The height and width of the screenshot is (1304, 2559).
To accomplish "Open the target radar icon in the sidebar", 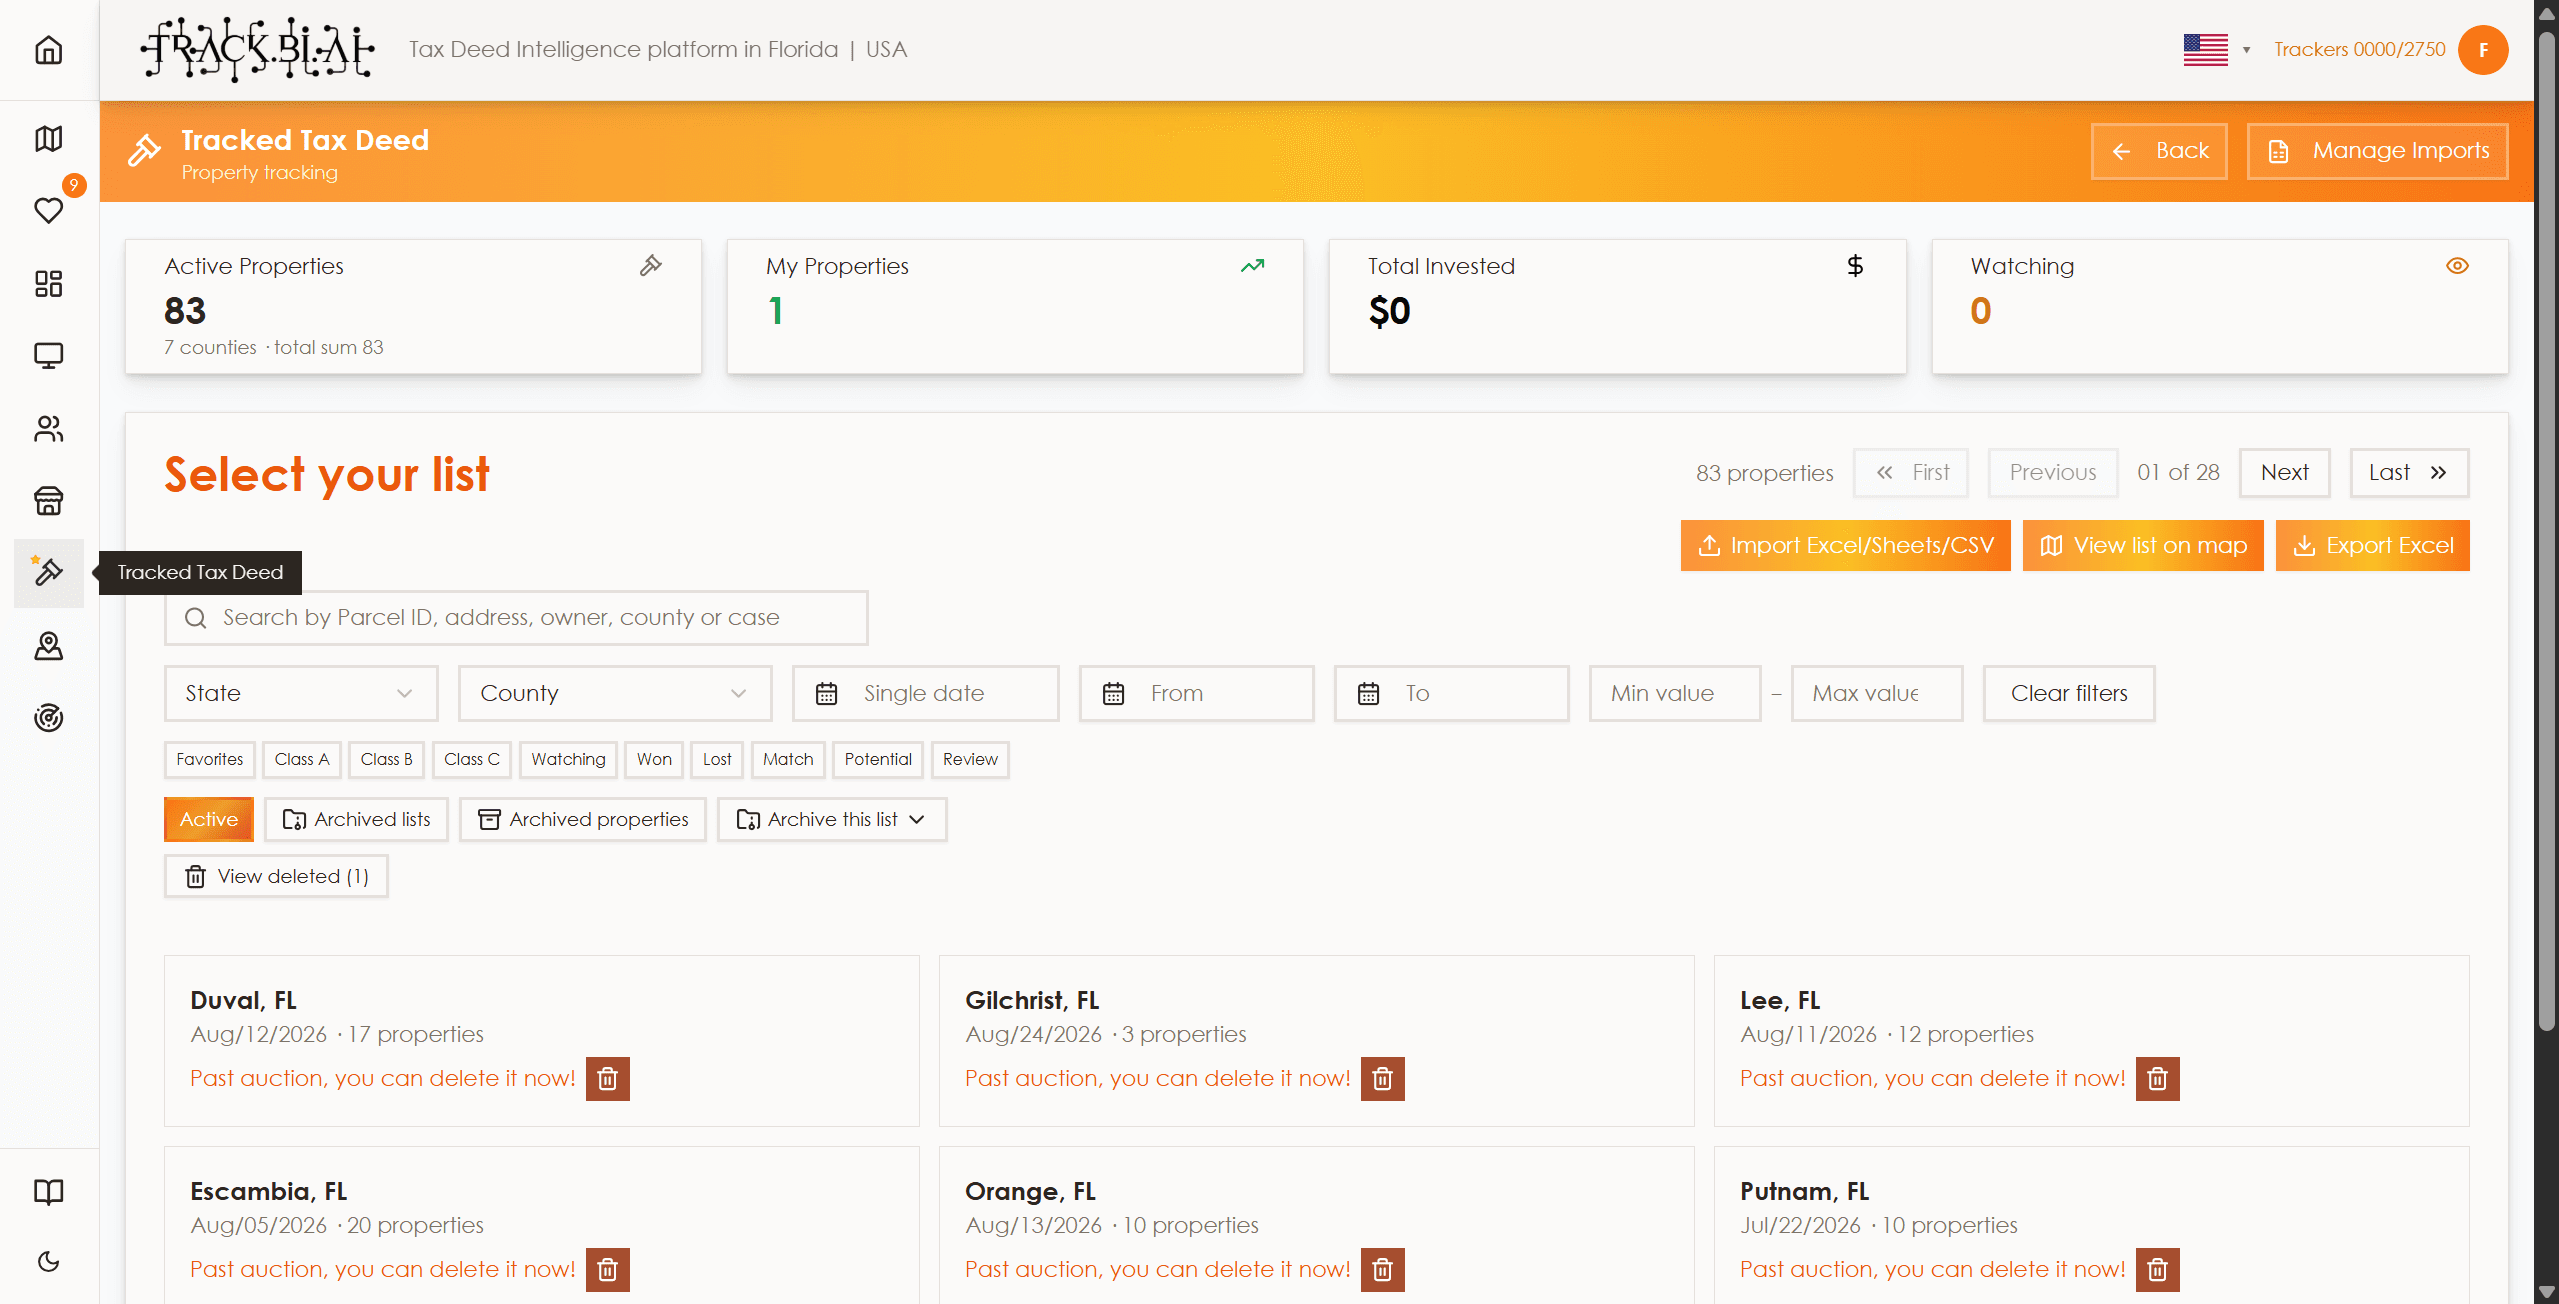I will click(x=48, y=718).
